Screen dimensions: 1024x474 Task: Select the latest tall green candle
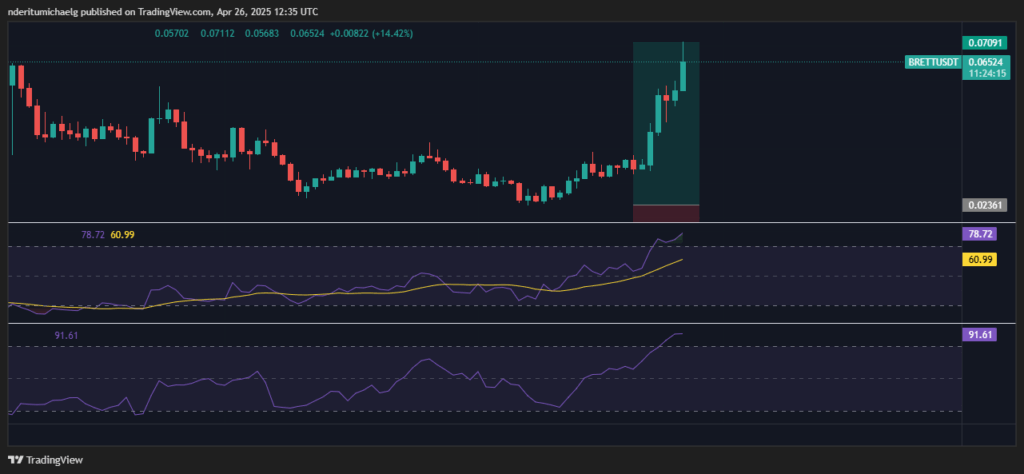coord(684,75)
